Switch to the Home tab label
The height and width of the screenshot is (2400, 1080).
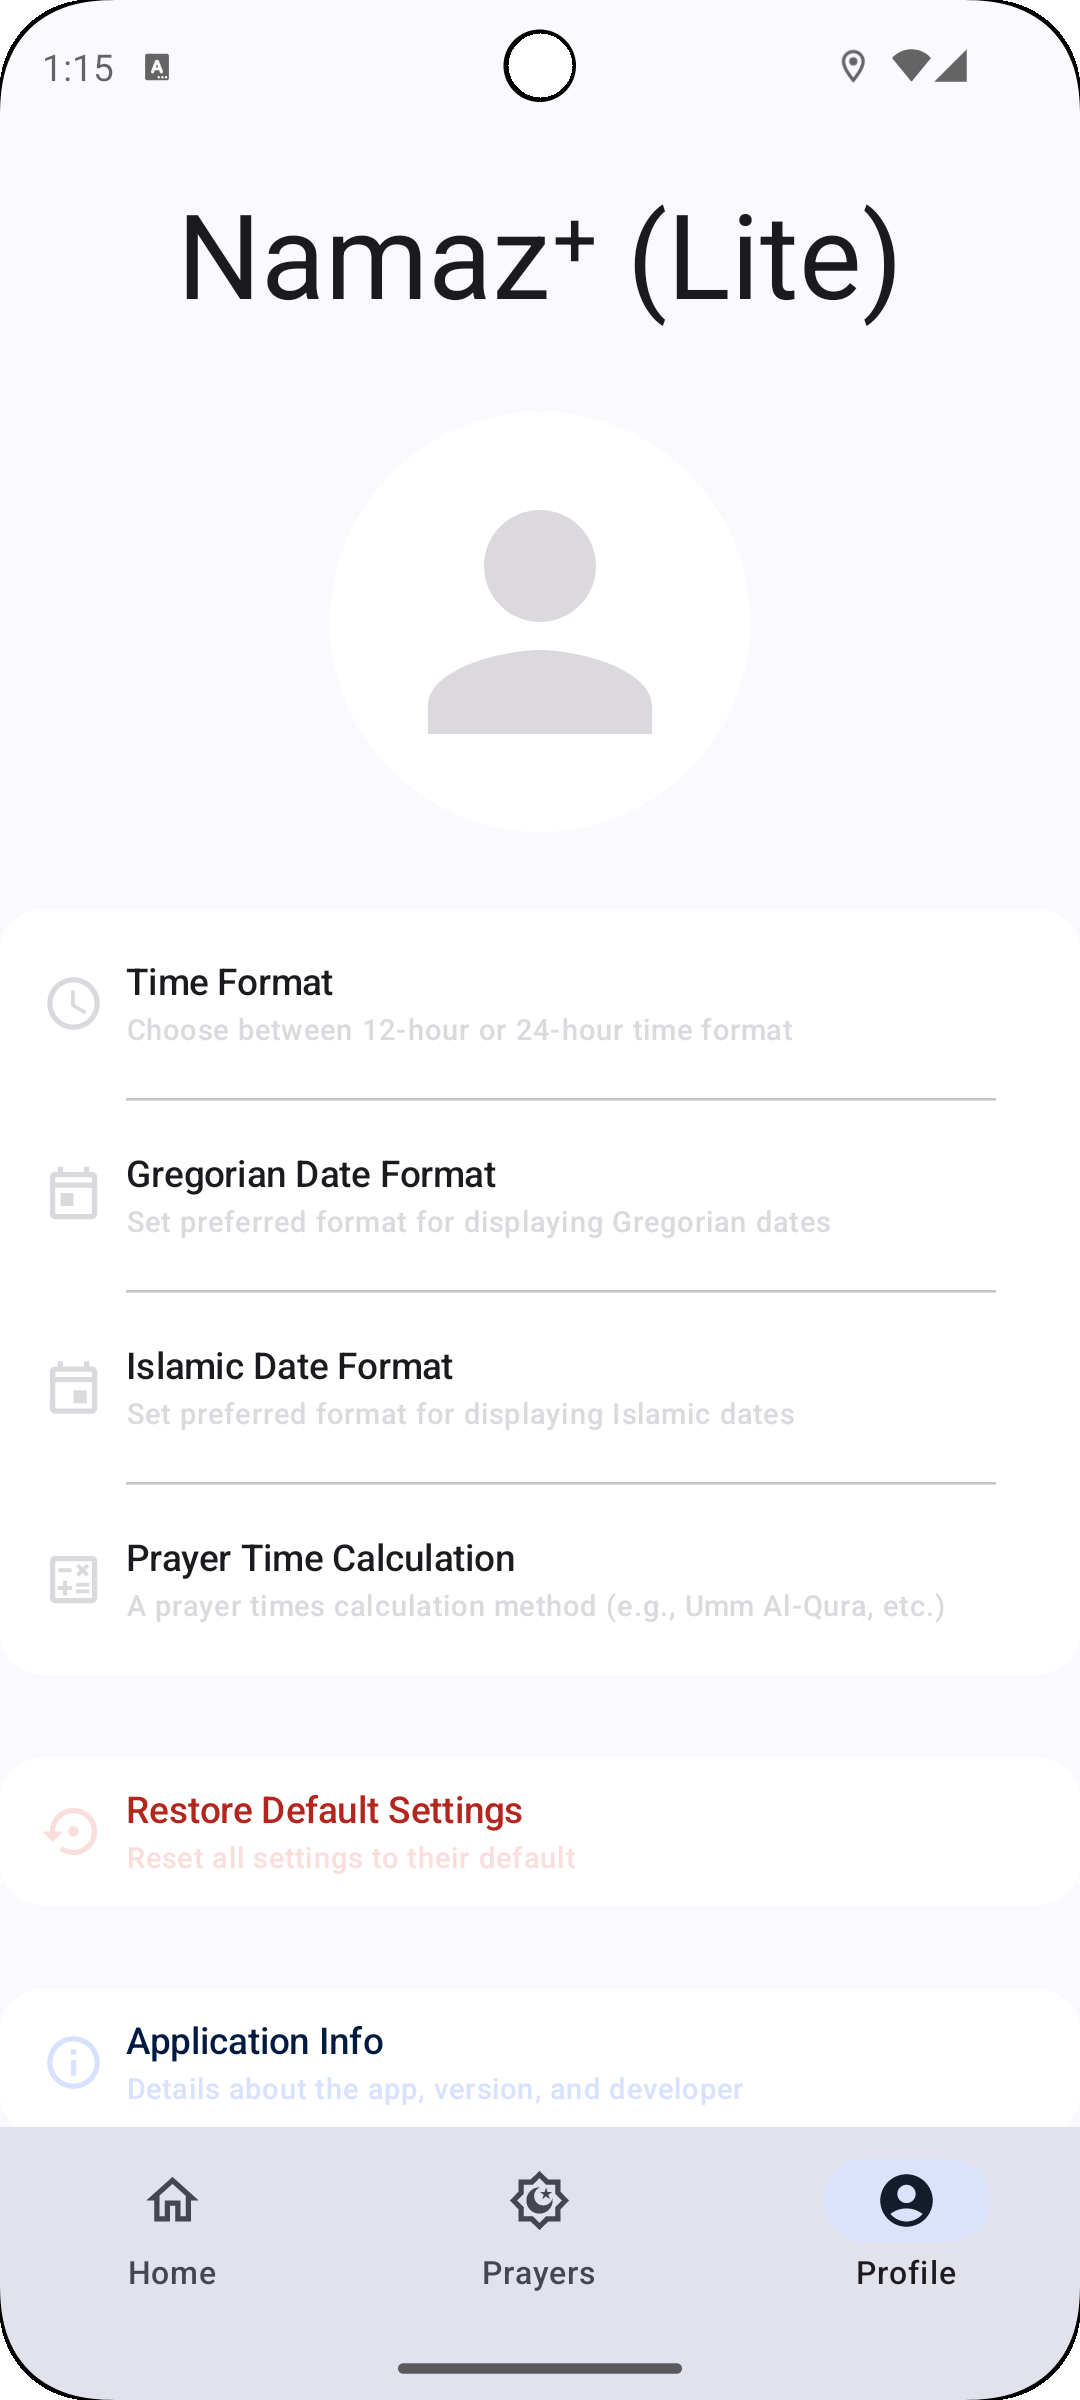coord(172,2273)
